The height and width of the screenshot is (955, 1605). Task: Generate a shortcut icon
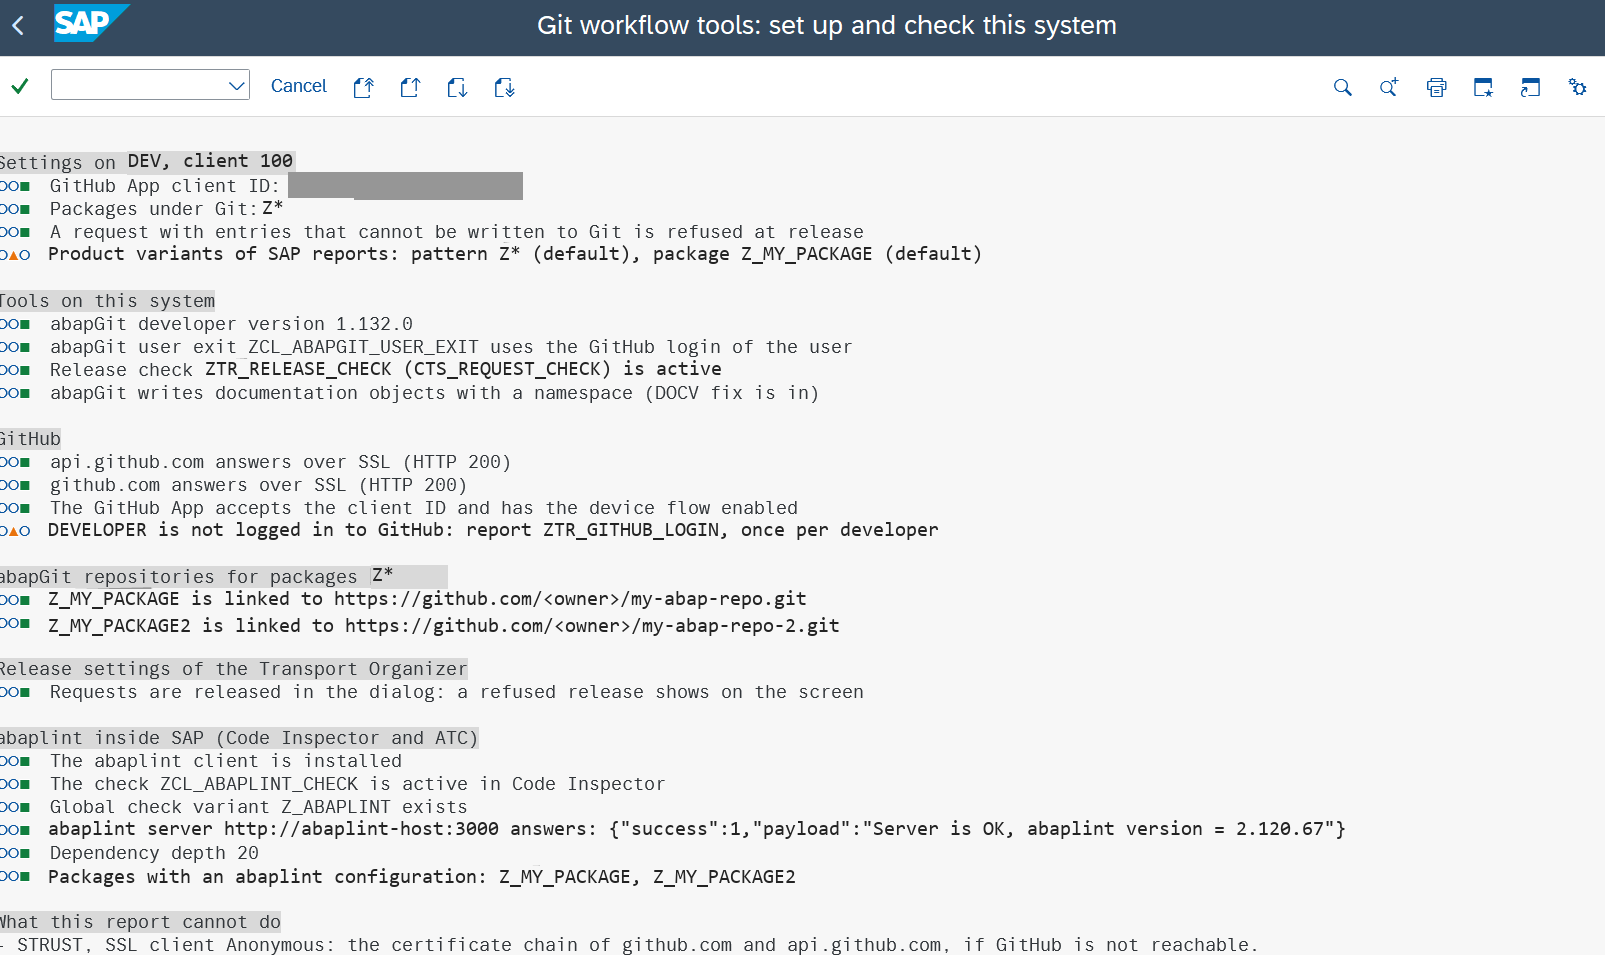click(x=1530, y=87)
